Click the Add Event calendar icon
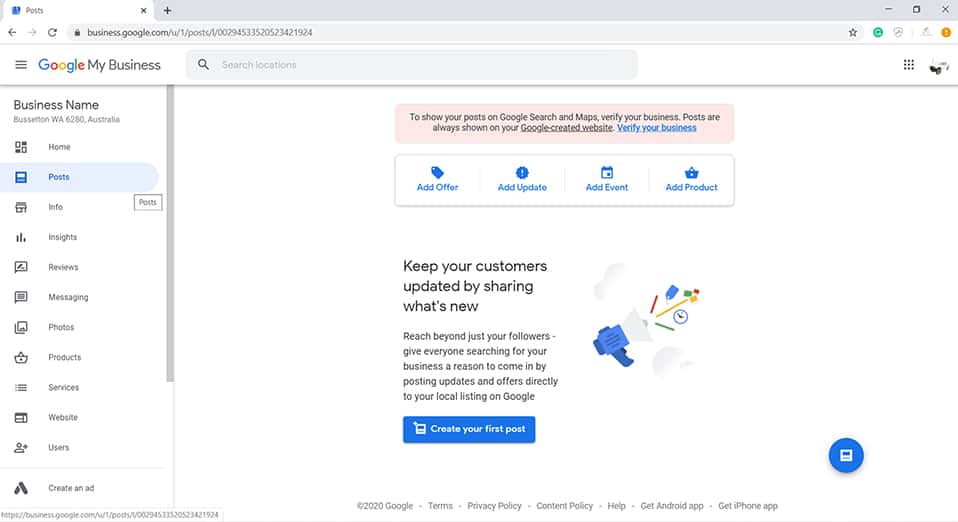Screen dimensions: 958x522 coord(607,172)
